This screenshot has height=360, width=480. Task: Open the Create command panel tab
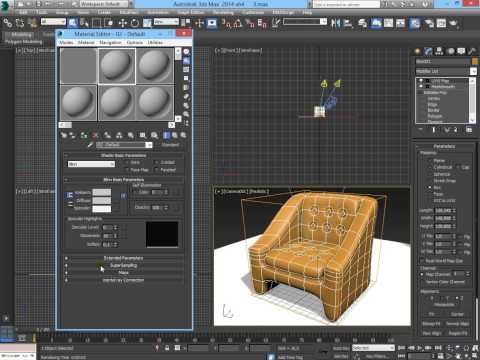click(417, 51)
